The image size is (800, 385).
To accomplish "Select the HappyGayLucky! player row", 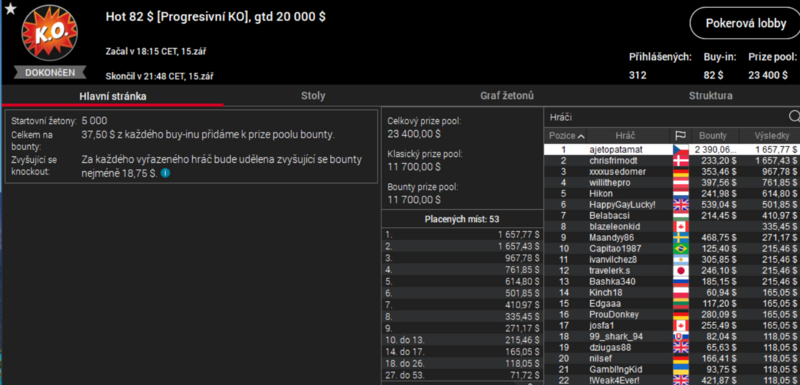I will pyautogui.click(x=671, y=204).
